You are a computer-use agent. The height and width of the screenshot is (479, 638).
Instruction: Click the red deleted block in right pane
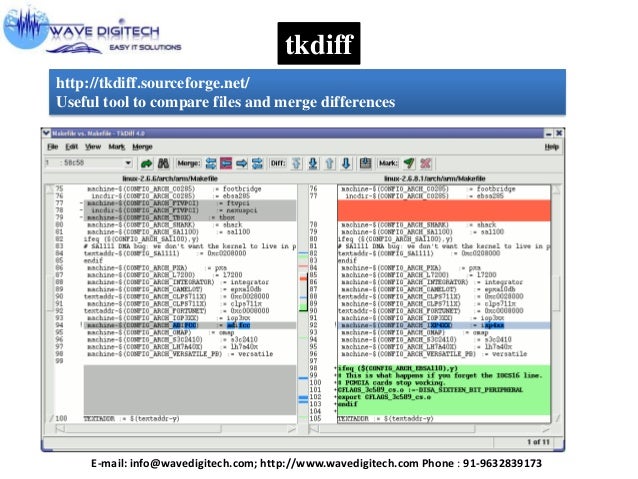[444, 210]
